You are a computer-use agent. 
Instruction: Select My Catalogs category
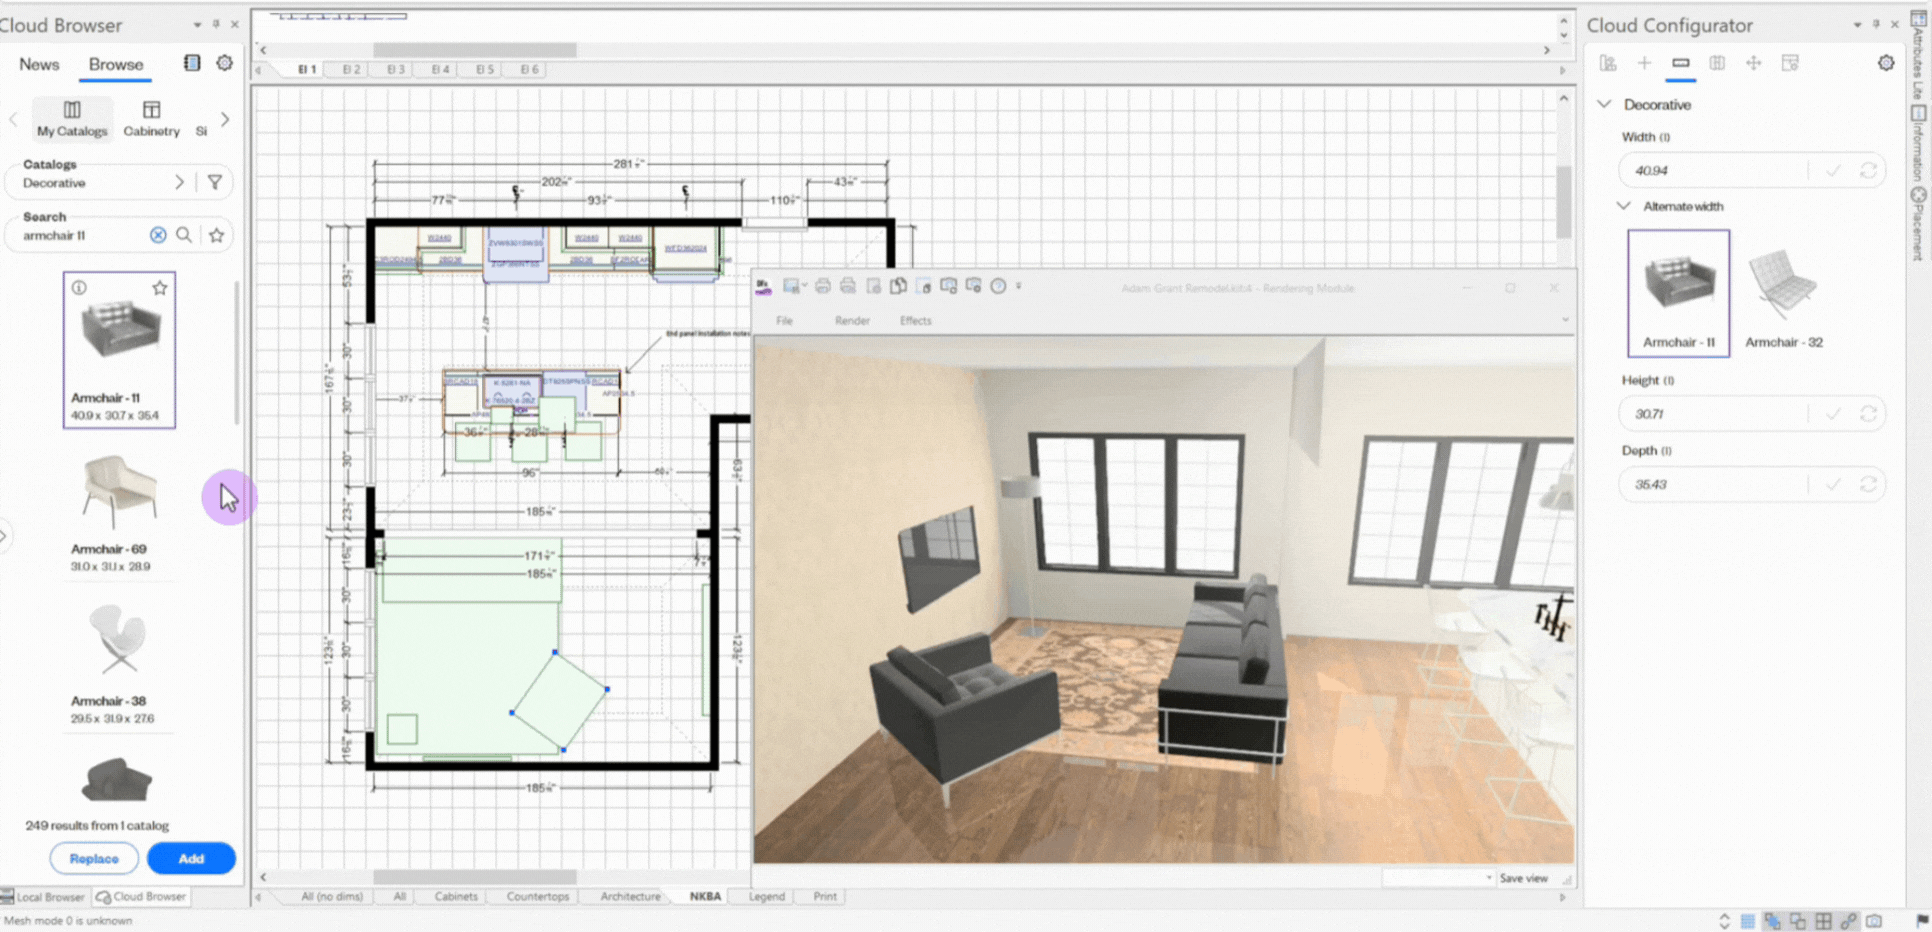click(72, 118)
